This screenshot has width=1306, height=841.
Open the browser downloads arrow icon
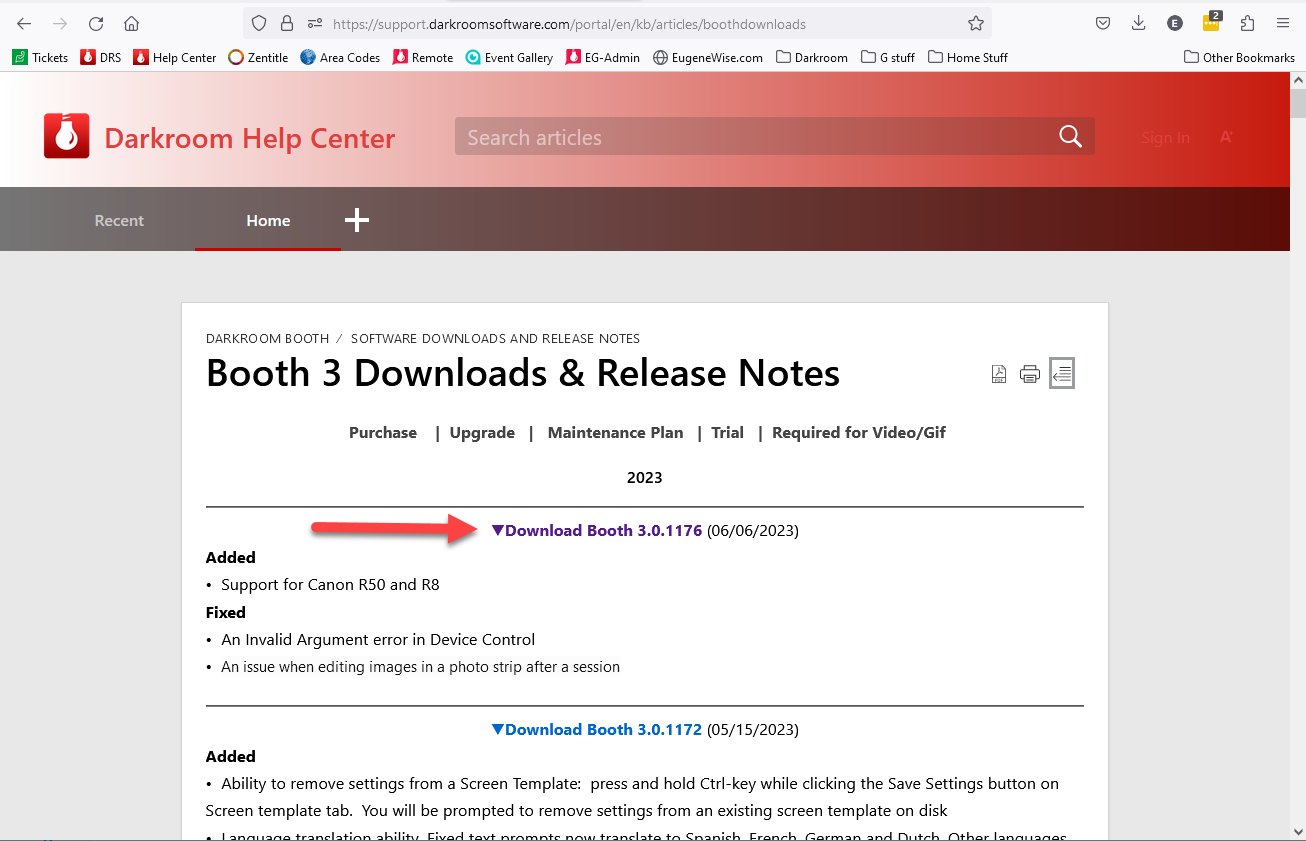click(1139, 23)
